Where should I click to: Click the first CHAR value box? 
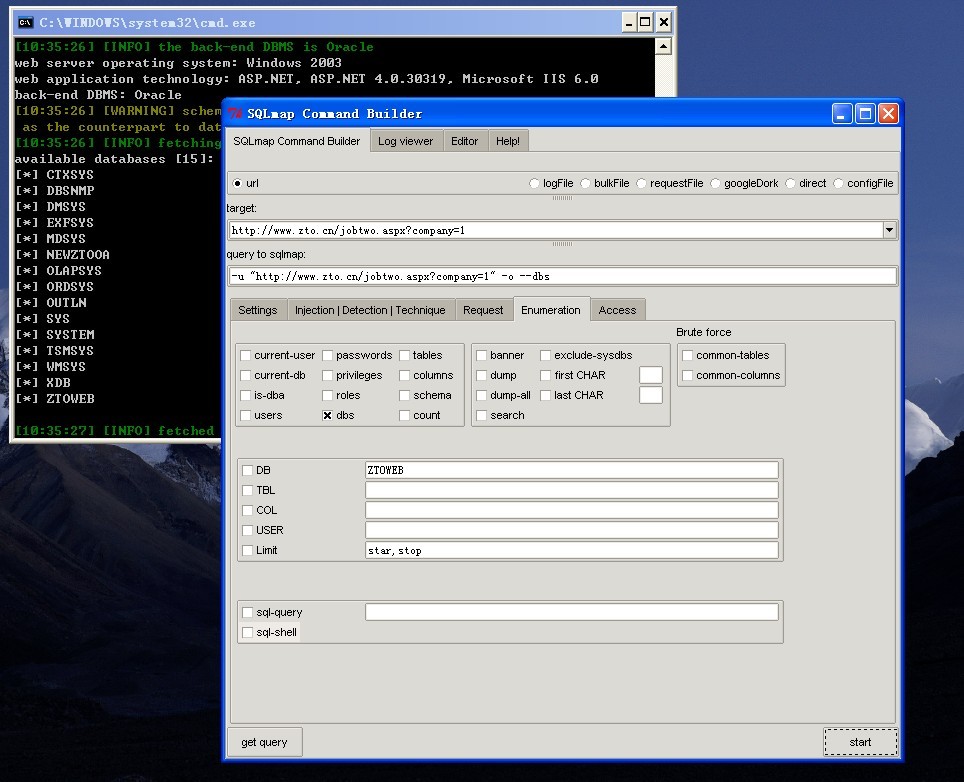[650, 375]
